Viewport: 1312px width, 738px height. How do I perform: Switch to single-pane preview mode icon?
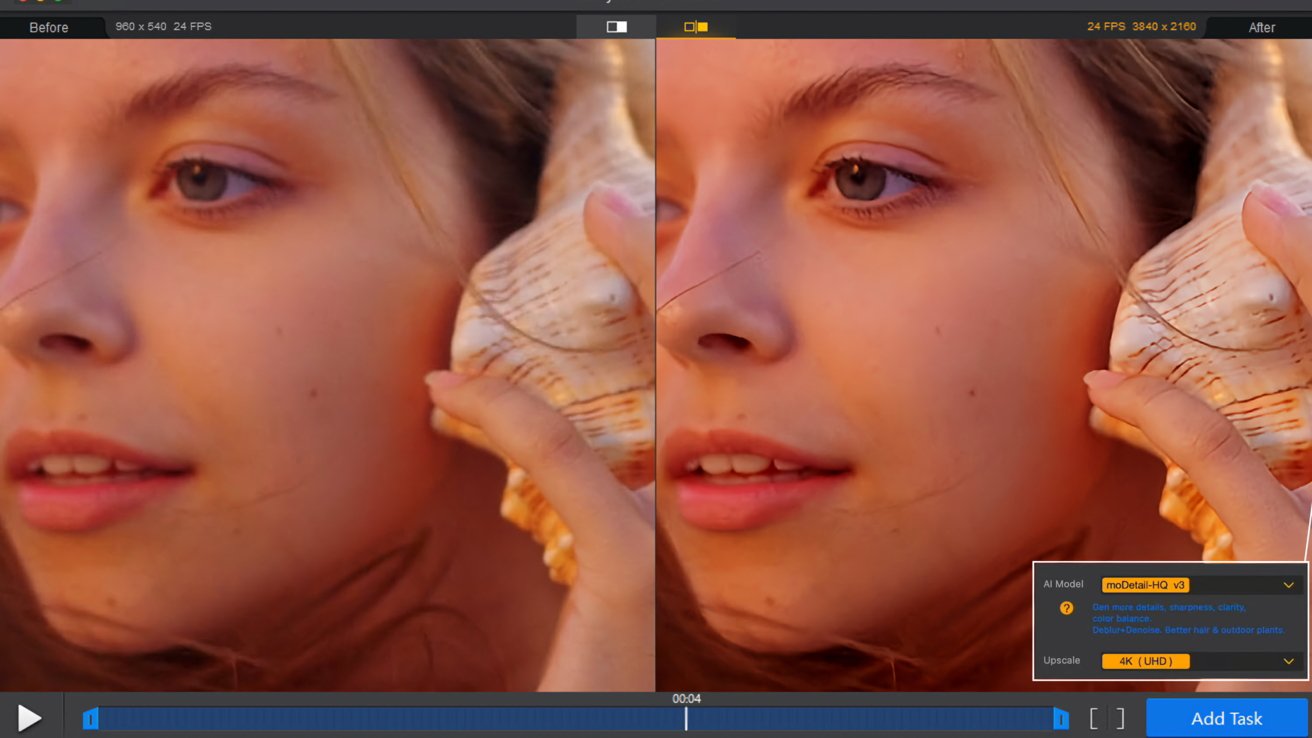point(616,27)
